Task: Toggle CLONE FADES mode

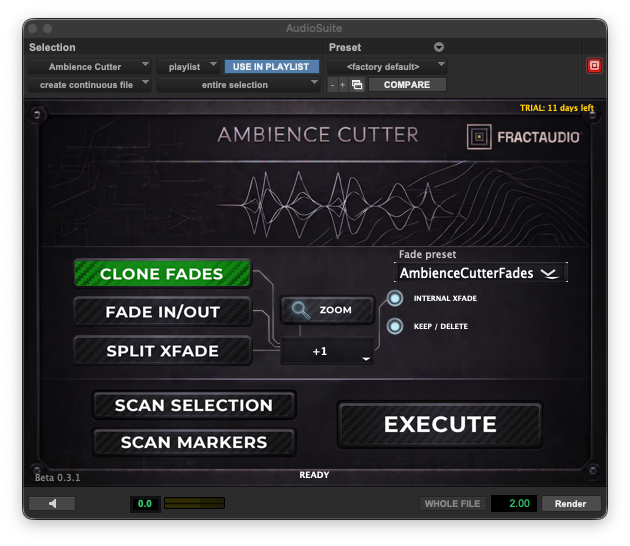Action: [162, 274]
